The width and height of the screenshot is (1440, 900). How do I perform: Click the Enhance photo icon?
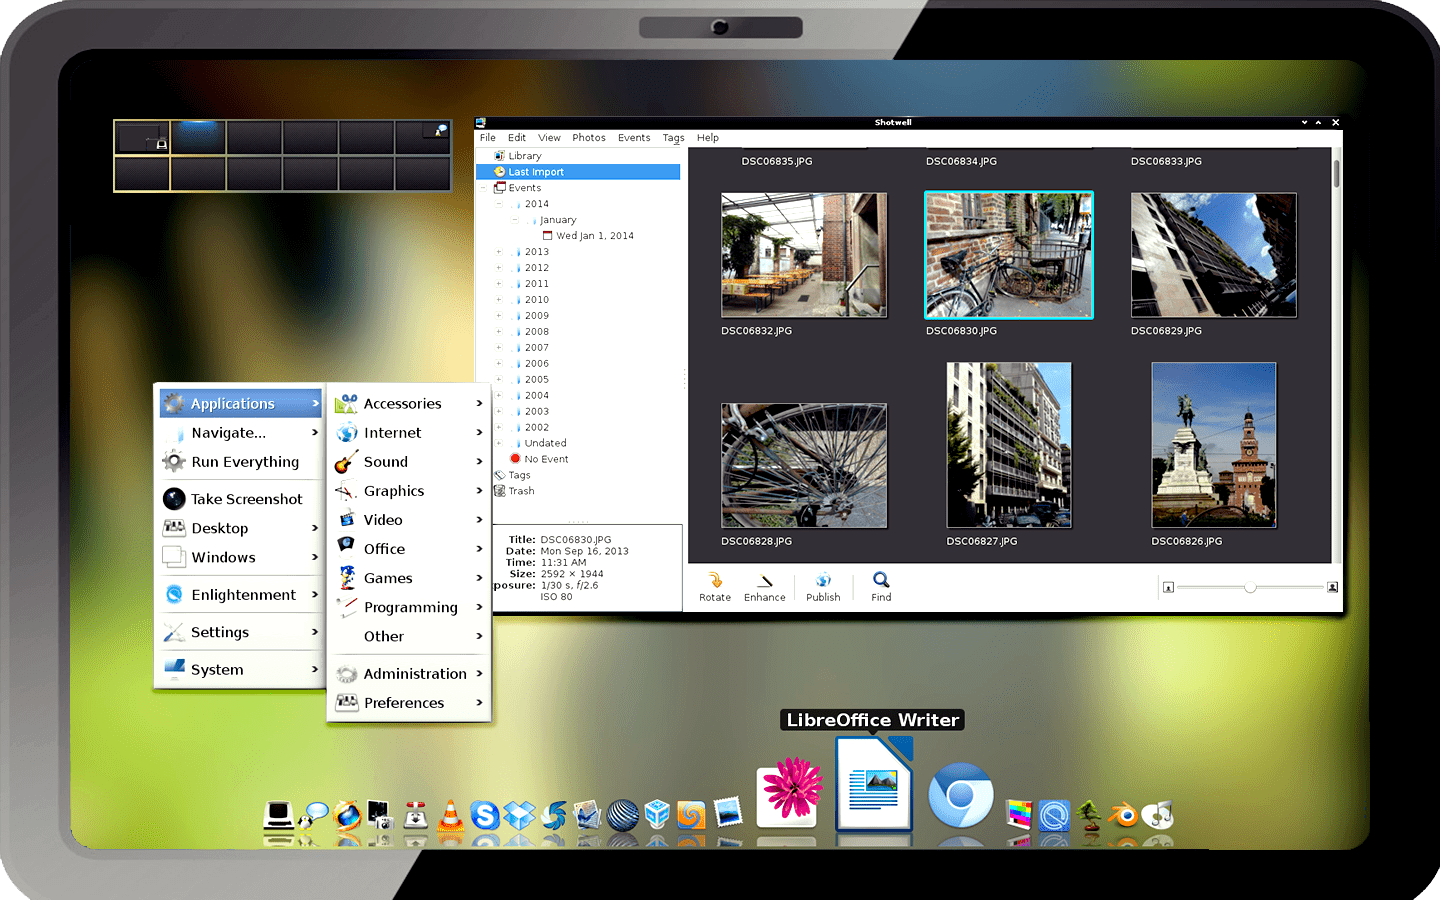point(764,587)
